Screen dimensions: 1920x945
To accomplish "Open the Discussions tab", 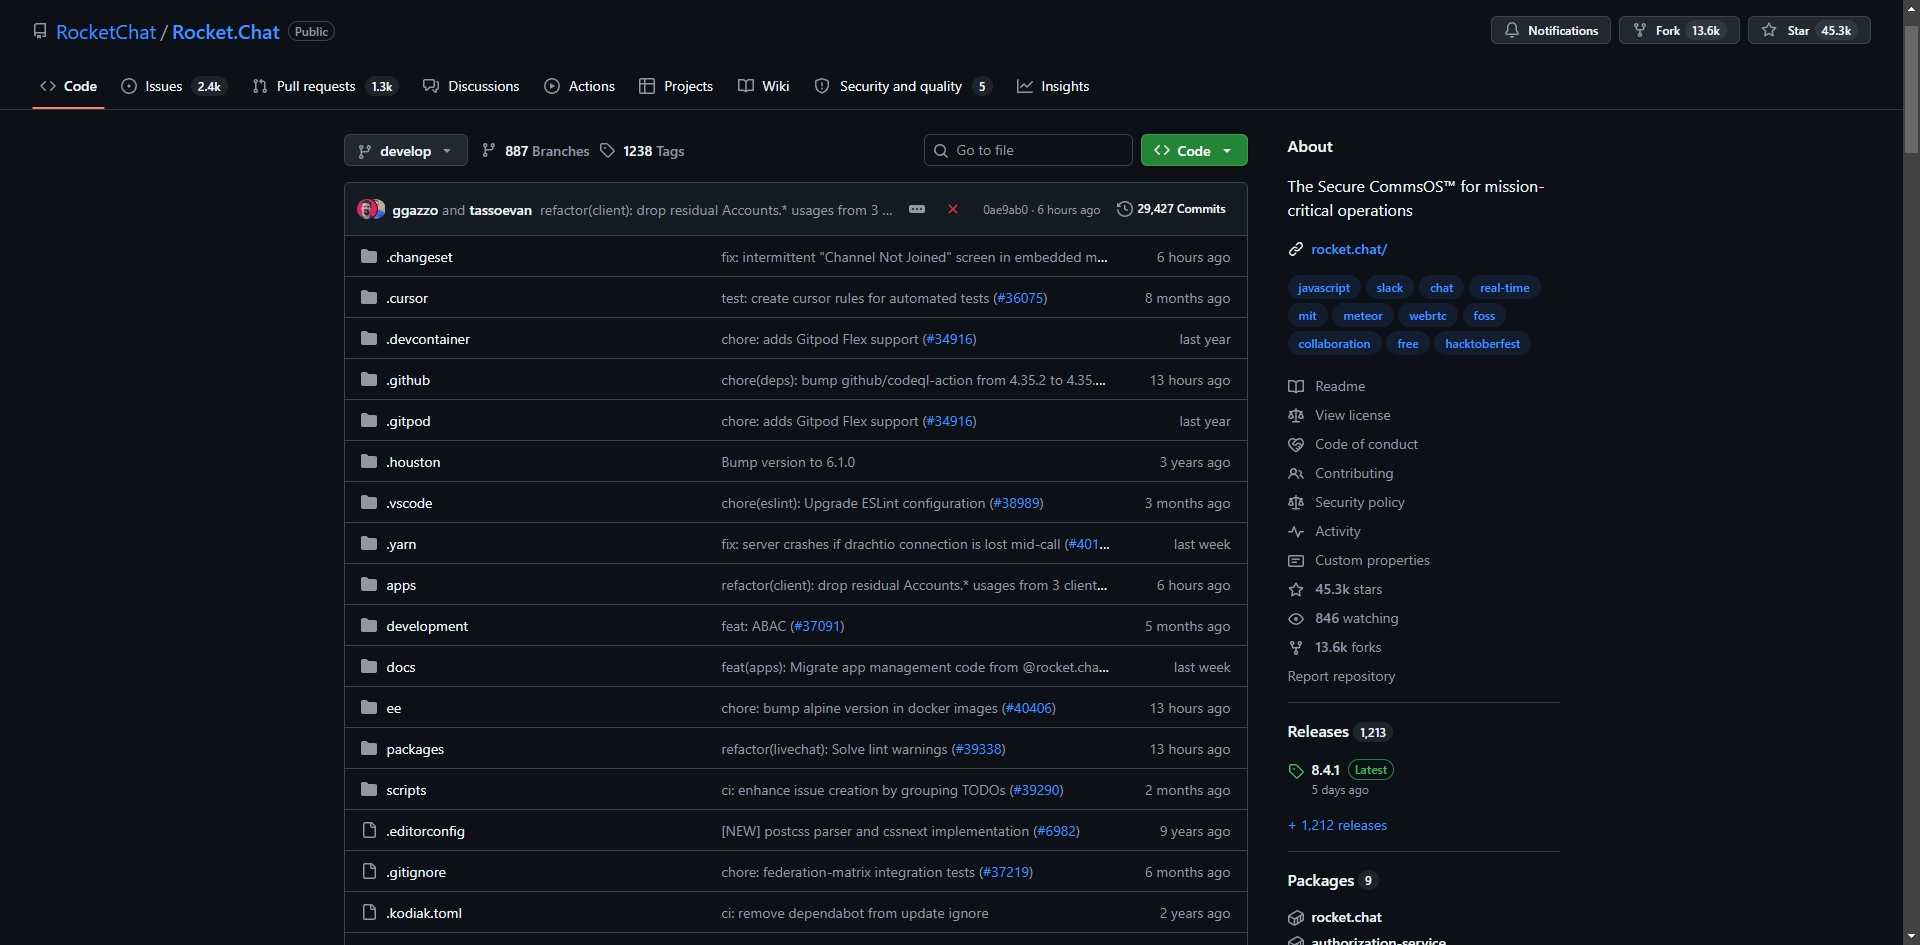I will 471,86.
